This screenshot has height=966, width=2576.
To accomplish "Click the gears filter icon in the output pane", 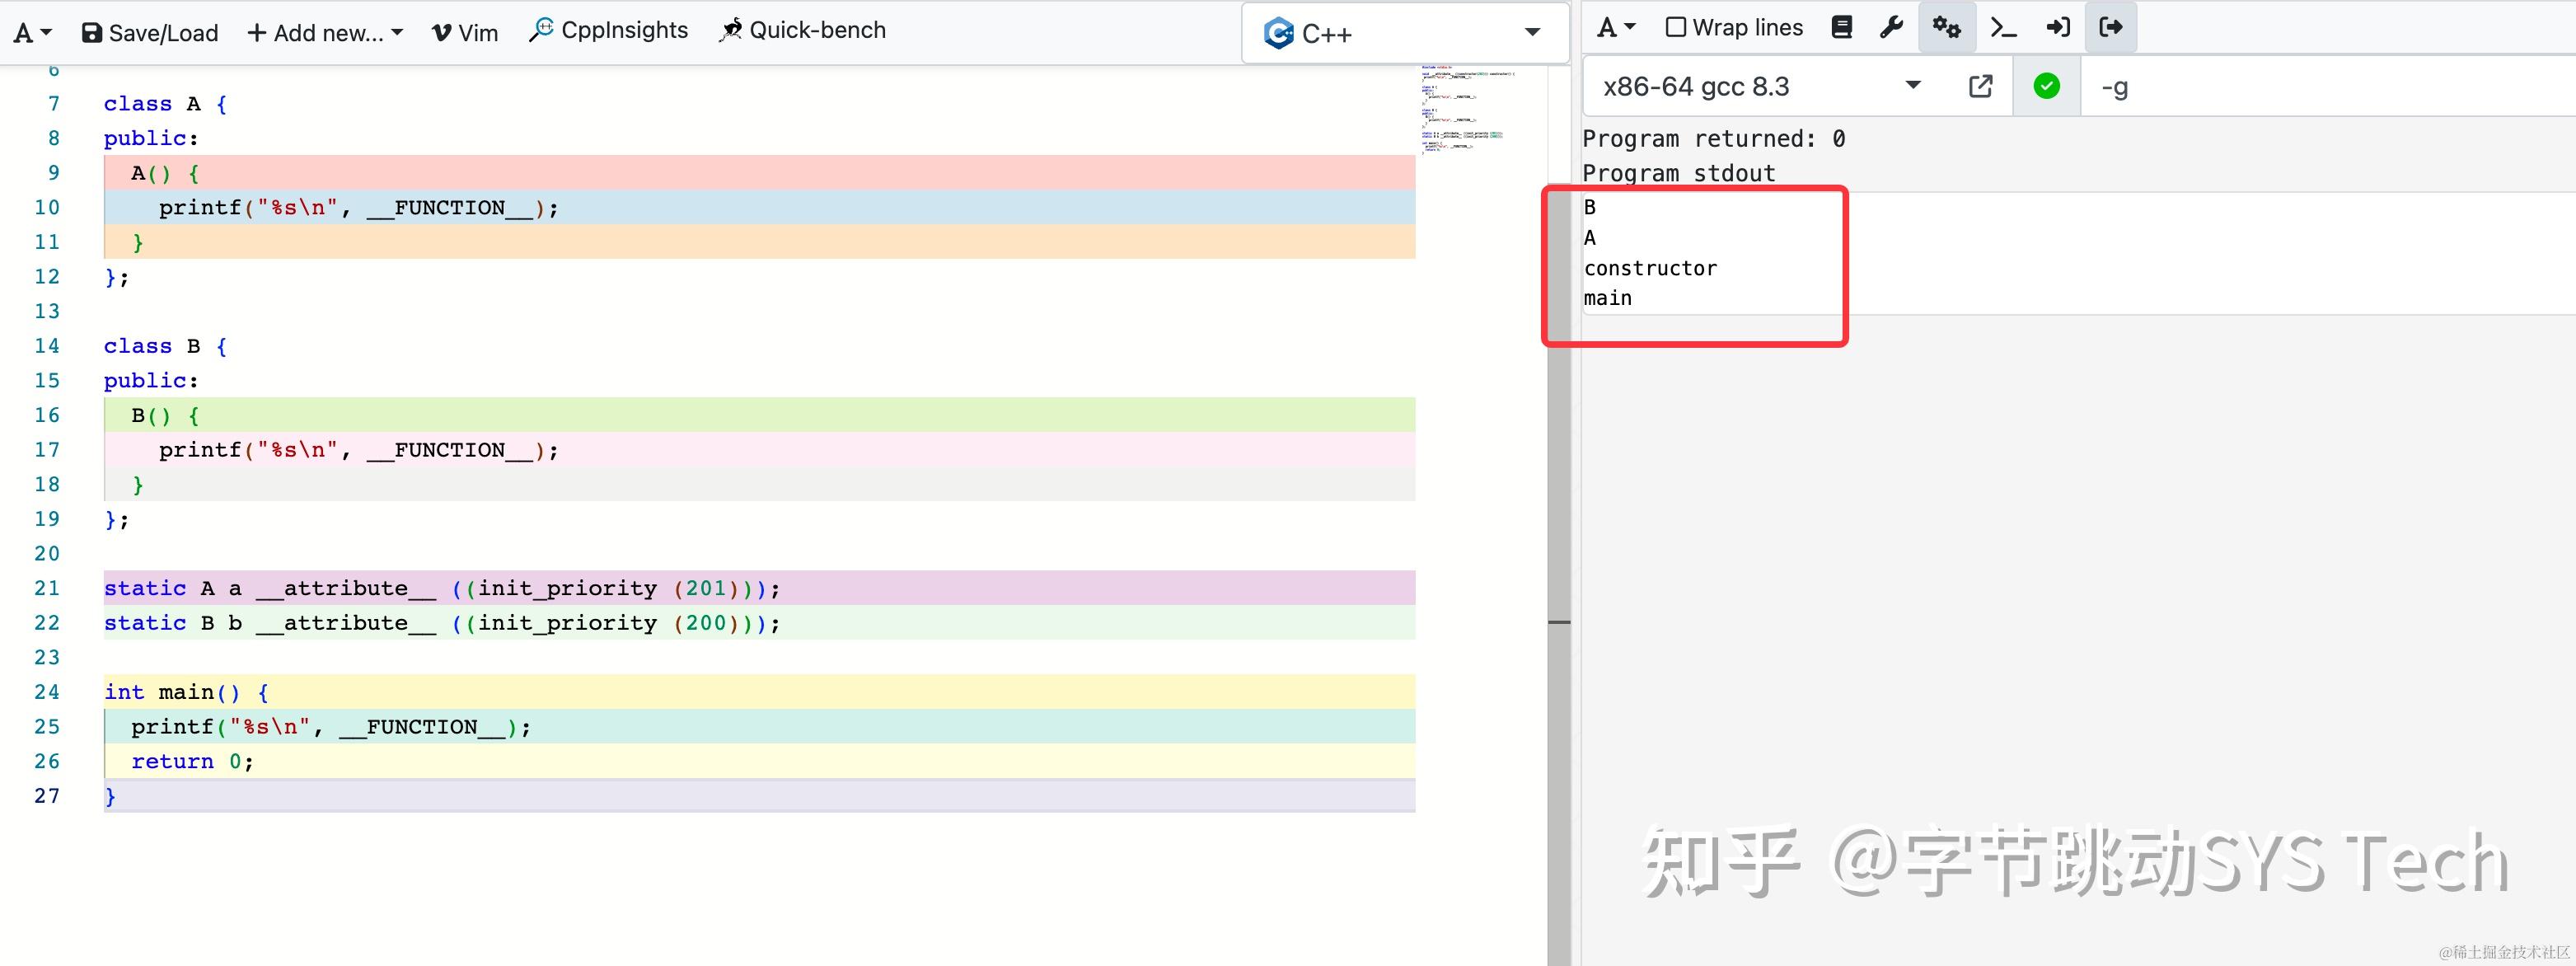I will pyautogui.click(x=1946, y=27).
